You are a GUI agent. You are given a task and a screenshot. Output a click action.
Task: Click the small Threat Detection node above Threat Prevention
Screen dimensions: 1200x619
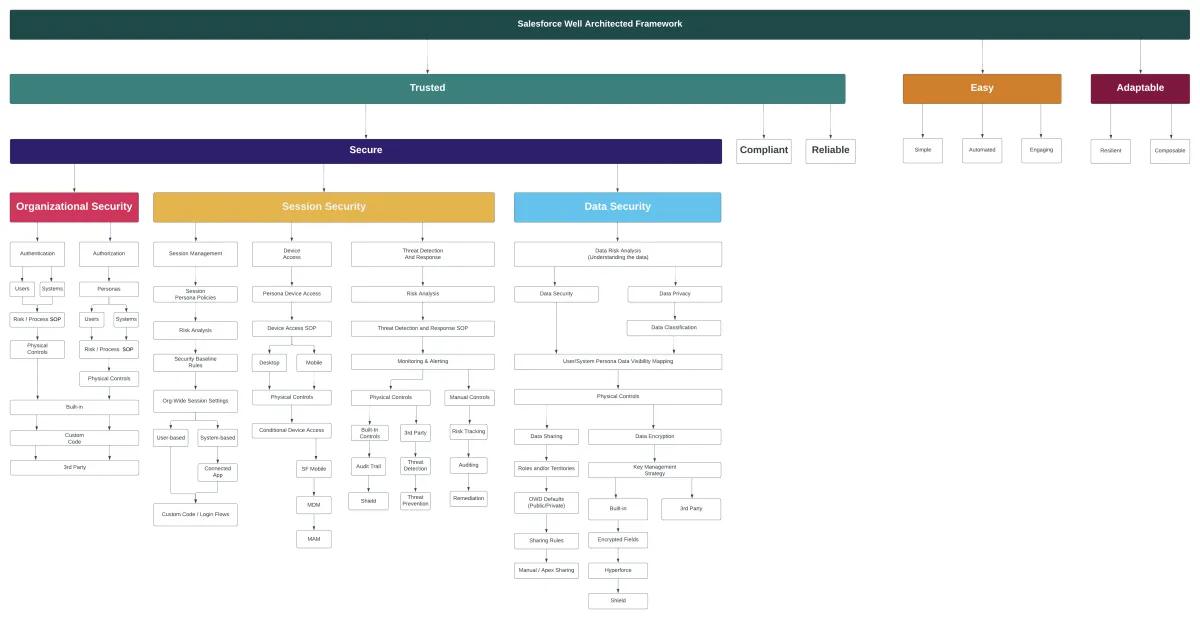(x=415, y=466)
